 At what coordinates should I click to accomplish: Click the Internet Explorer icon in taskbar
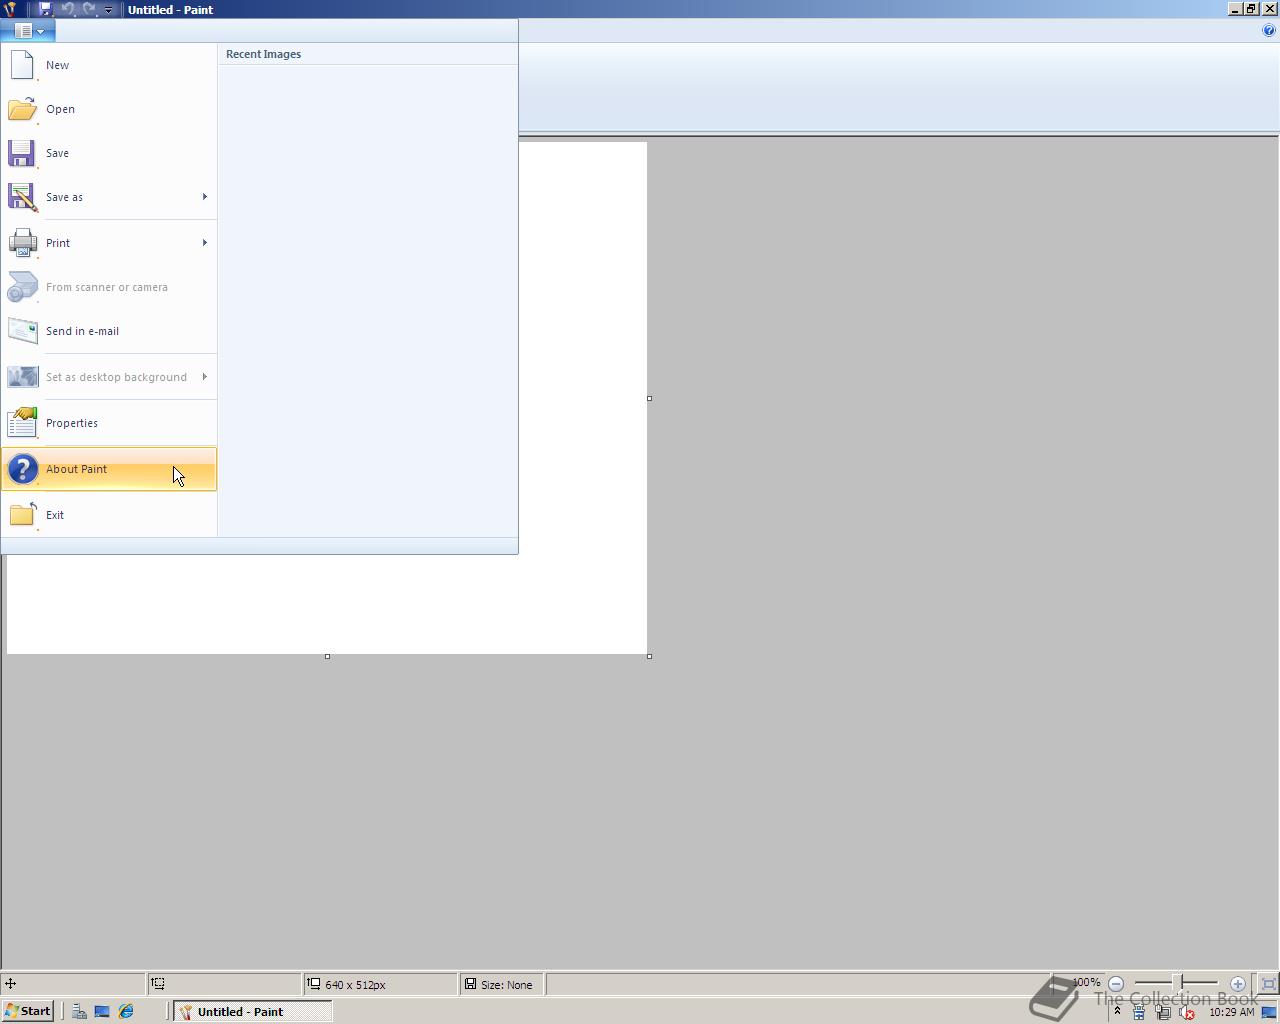pyautogui.click(x=126, y=1011)
